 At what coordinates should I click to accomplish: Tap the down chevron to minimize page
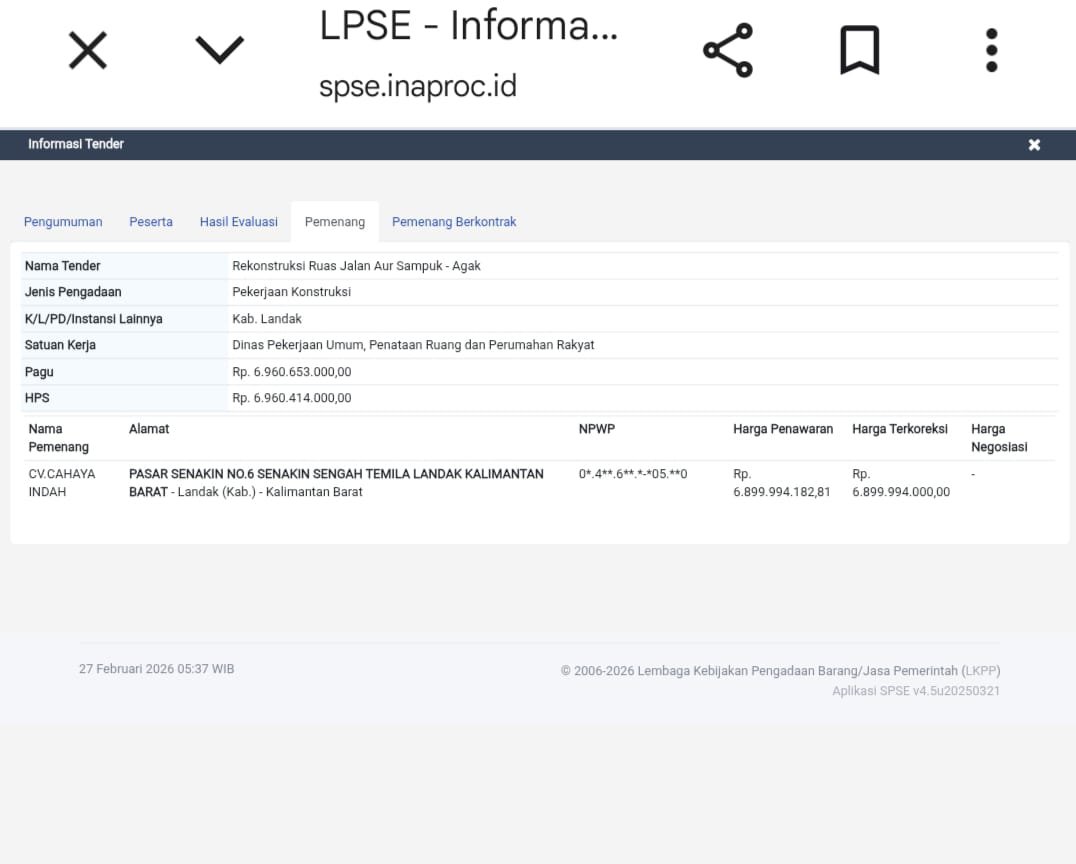point(220,50)
